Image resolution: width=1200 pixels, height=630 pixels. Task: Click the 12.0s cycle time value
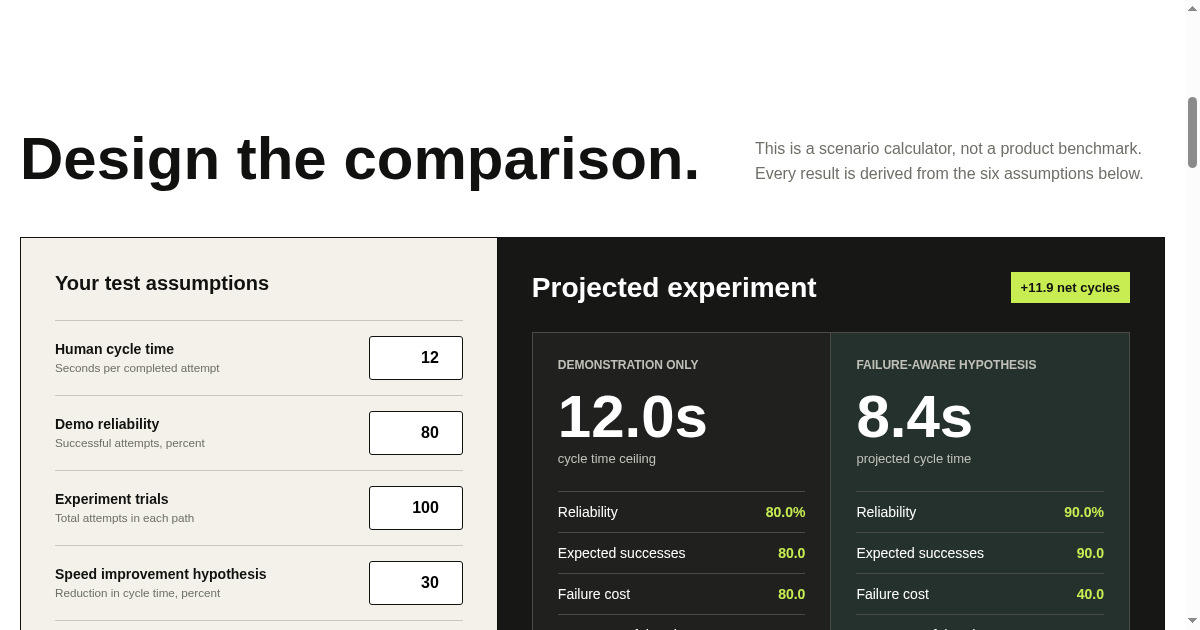[x=632, y=416]
